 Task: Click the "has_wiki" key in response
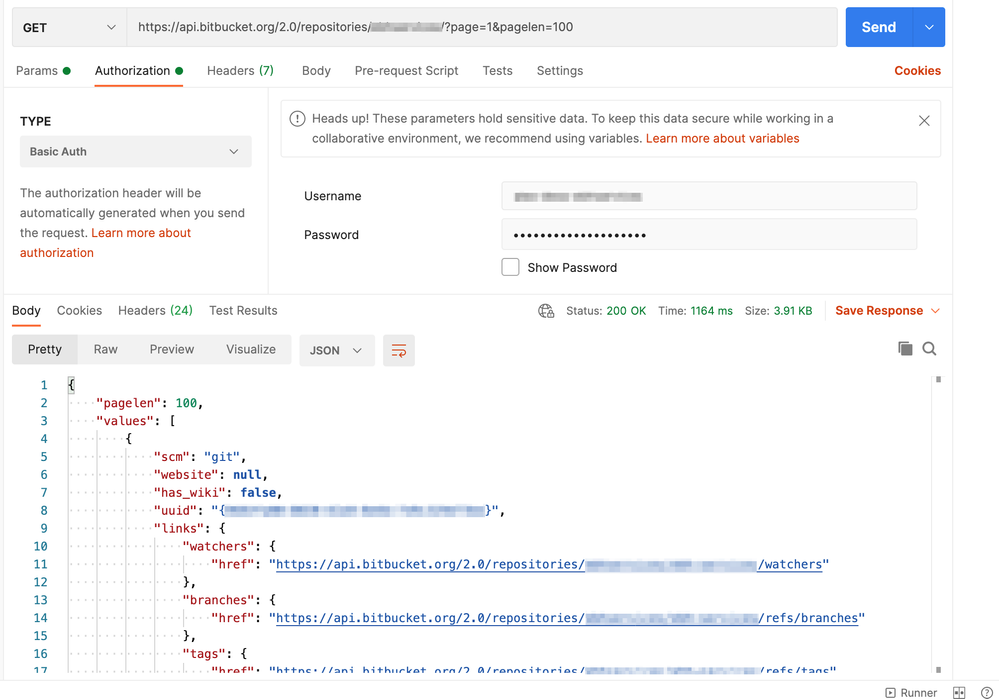pyautogui.click(x=190, y=493)
